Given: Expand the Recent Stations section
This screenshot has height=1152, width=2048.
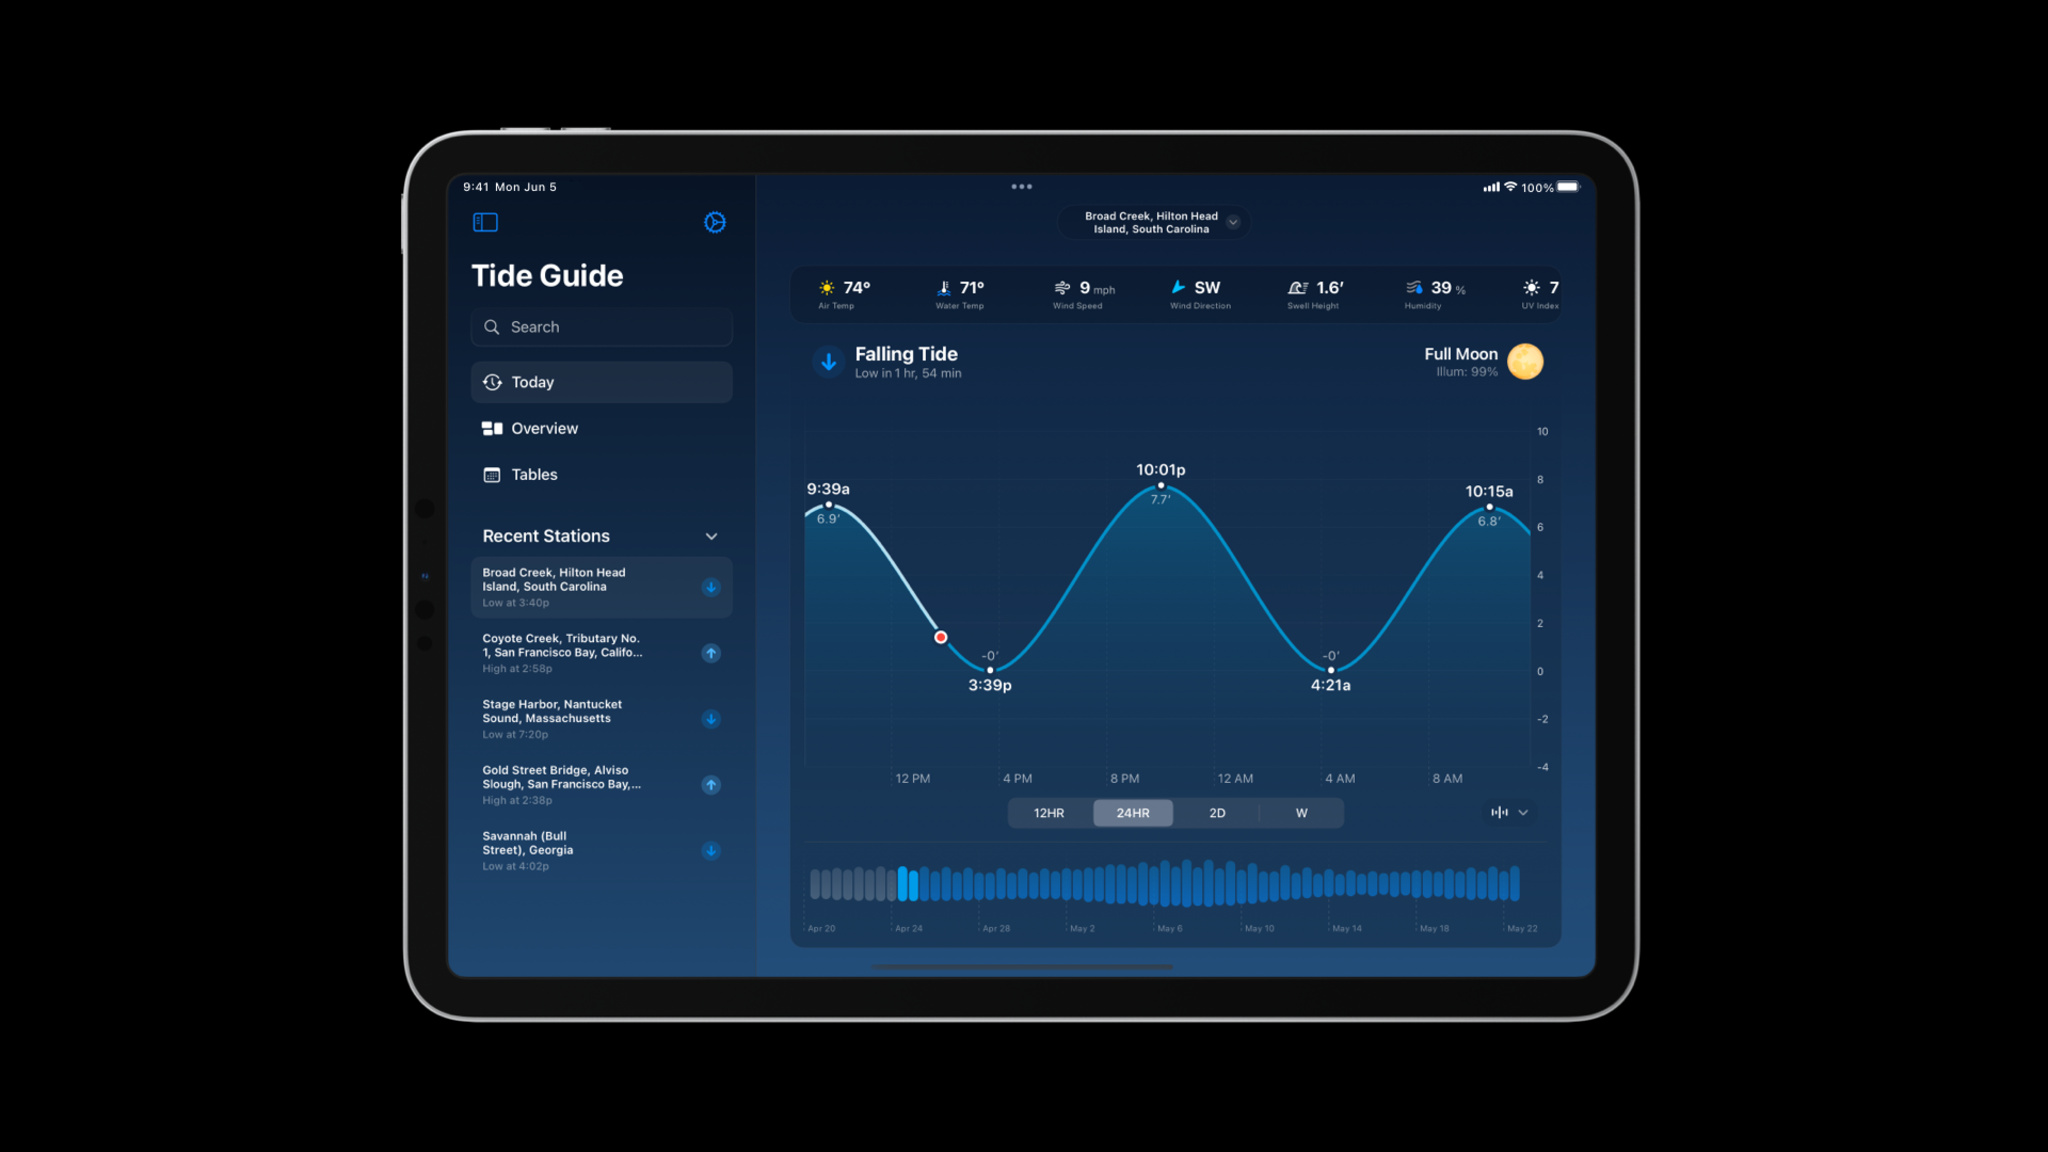Looking at the screenshot, I should coord(715,536).
